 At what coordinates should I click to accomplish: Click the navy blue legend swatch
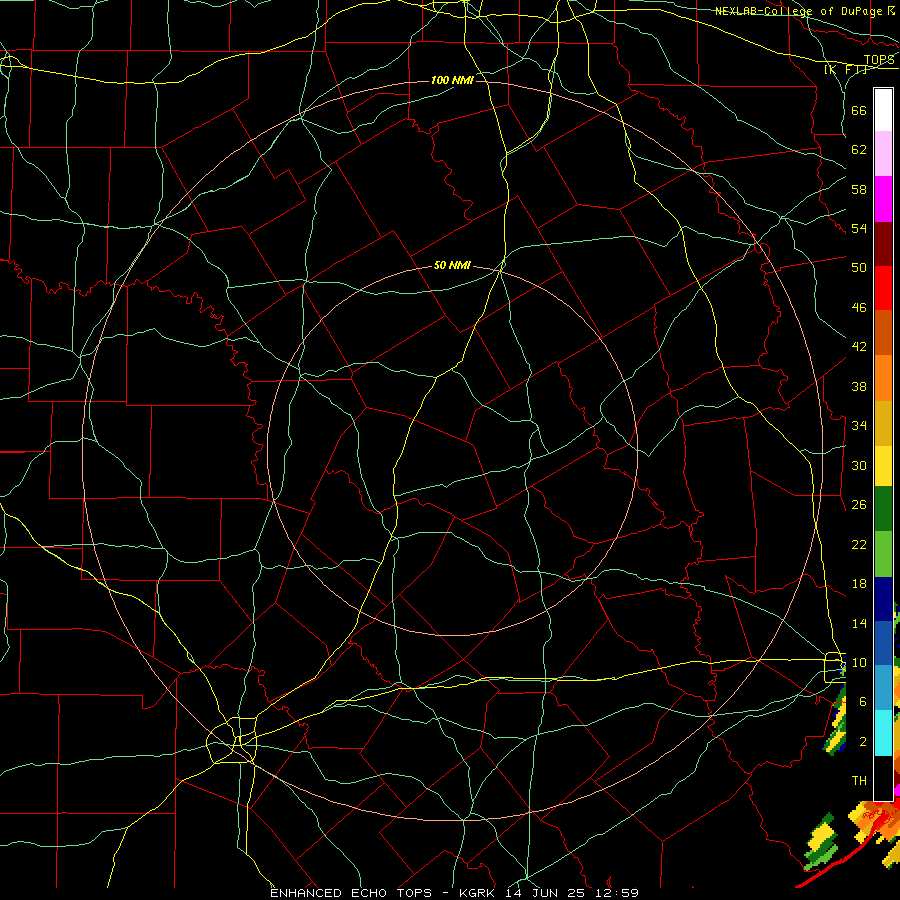[883, 599]
